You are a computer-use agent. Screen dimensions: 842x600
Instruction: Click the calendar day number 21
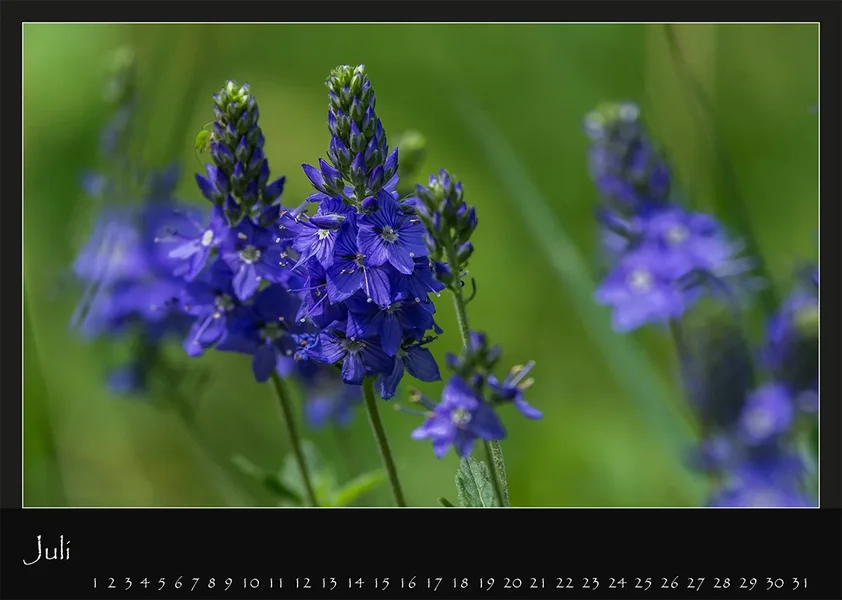[538, 583]
